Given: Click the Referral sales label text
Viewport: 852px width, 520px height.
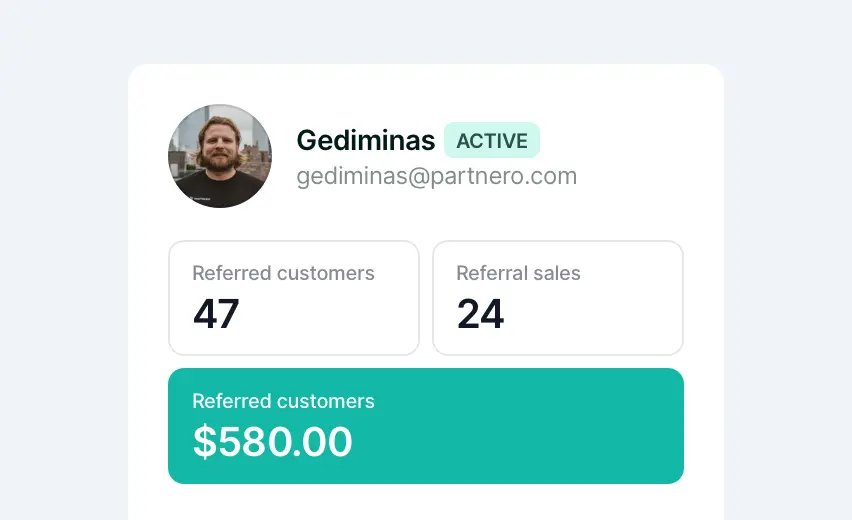Looking at the screenshot, I should tap(518, 273).
